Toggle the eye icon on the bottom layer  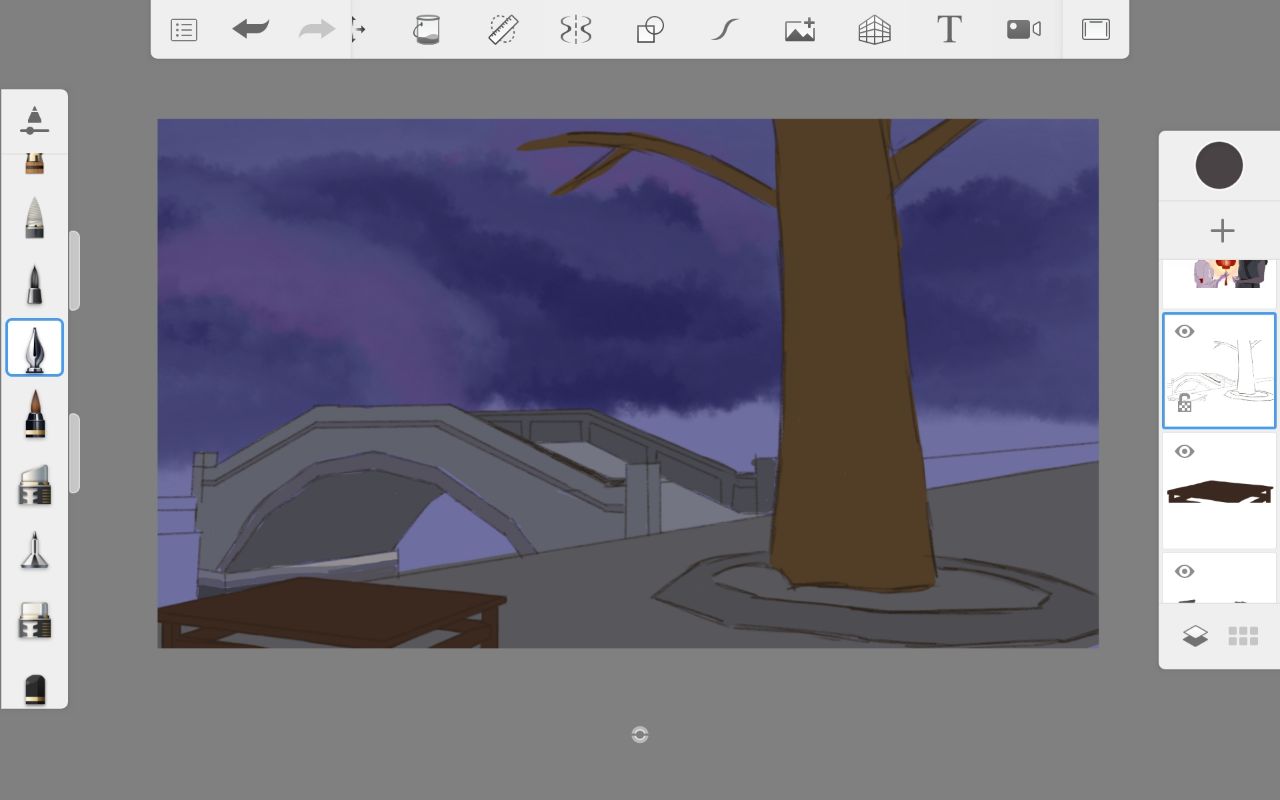point(1185,572)
